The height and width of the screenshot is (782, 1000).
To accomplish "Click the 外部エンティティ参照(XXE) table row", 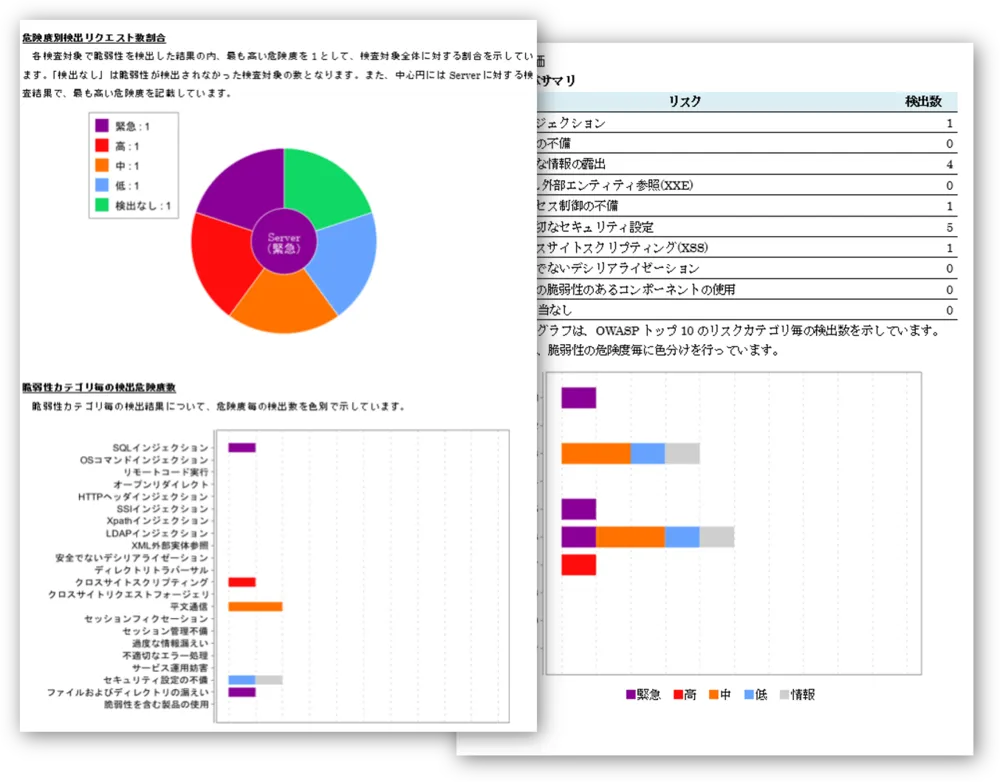I will [747, 185].
